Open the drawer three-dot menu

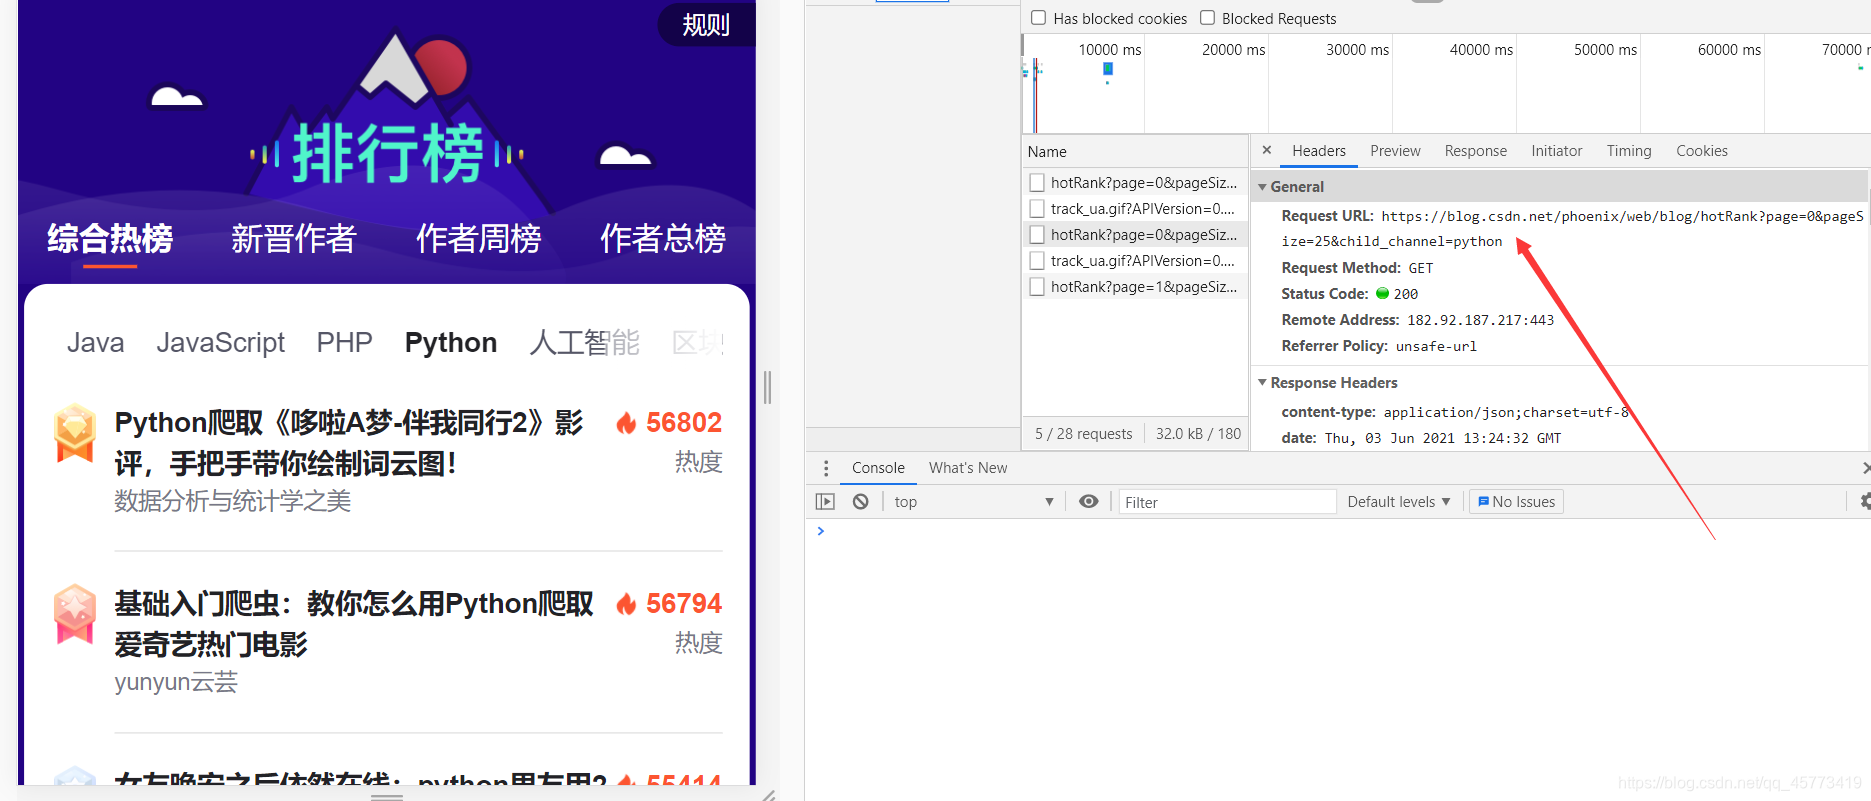[825, 468]
